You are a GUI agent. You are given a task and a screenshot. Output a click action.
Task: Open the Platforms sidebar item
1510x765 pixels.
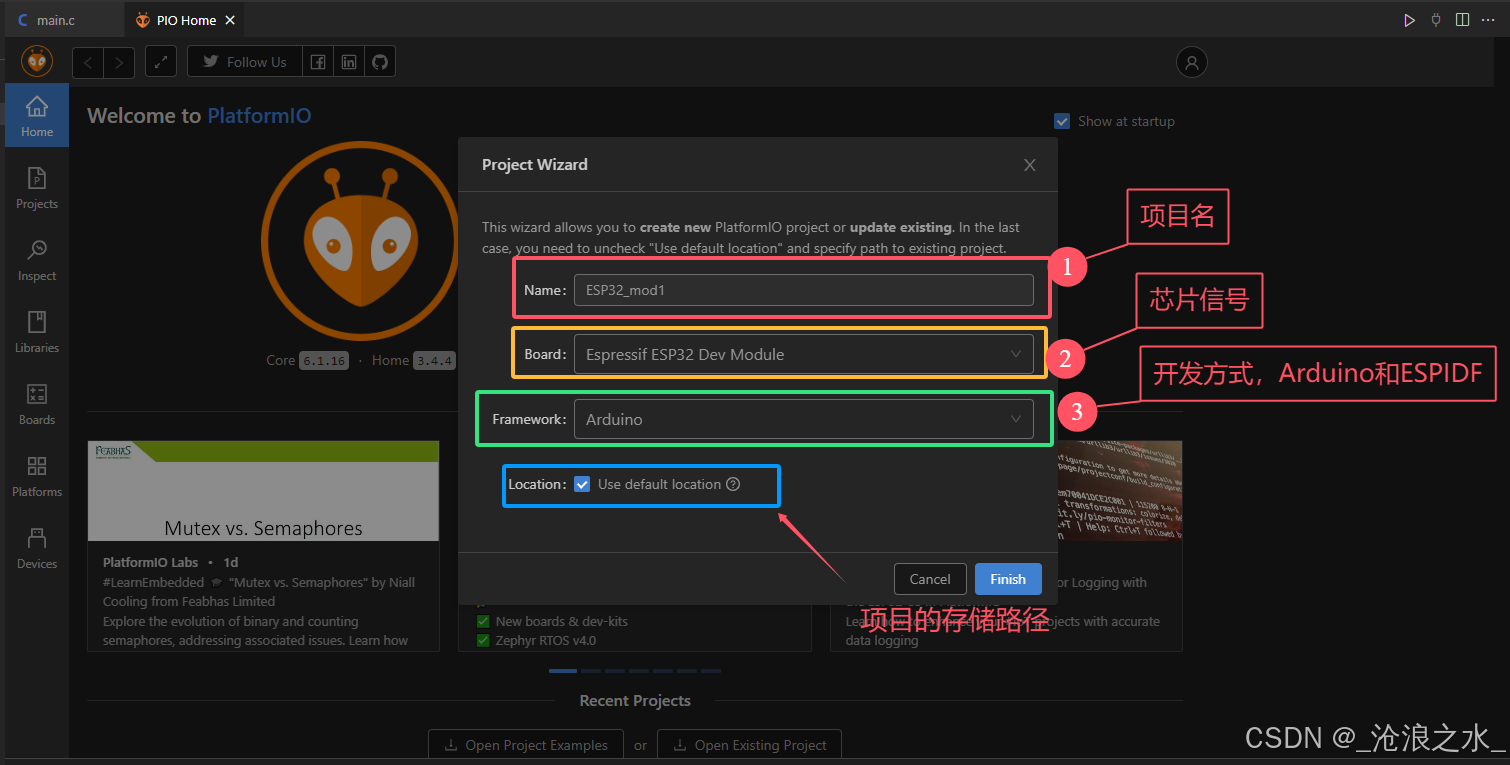(37, 476)
